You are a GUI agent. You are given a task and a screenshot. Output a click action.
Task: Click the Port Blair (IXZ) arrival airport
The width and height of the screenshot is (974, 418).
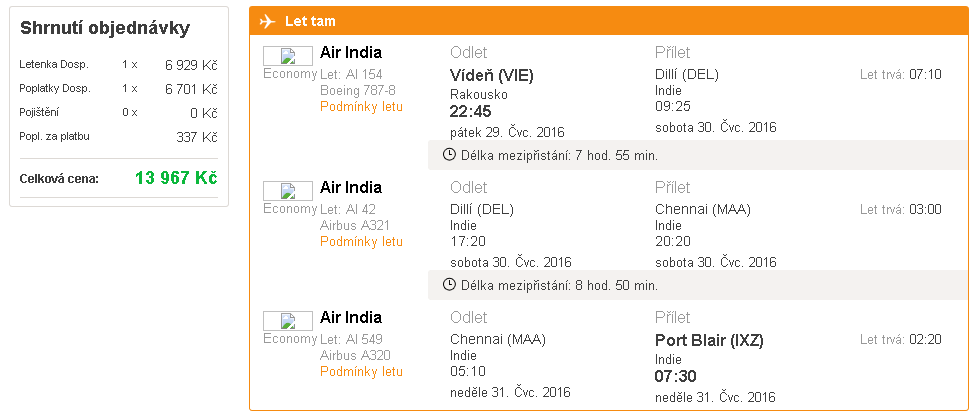click(709, 340)
